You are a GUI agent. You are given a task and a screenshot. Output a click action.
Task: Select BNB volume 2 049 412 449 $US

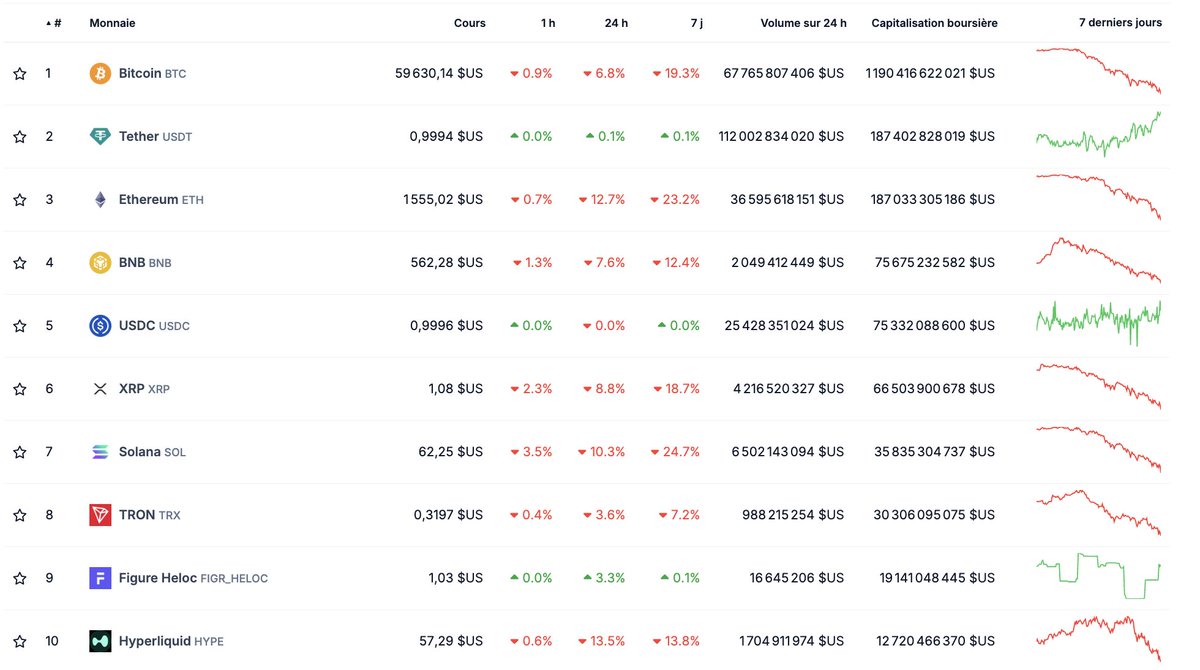tap(787, 263)
